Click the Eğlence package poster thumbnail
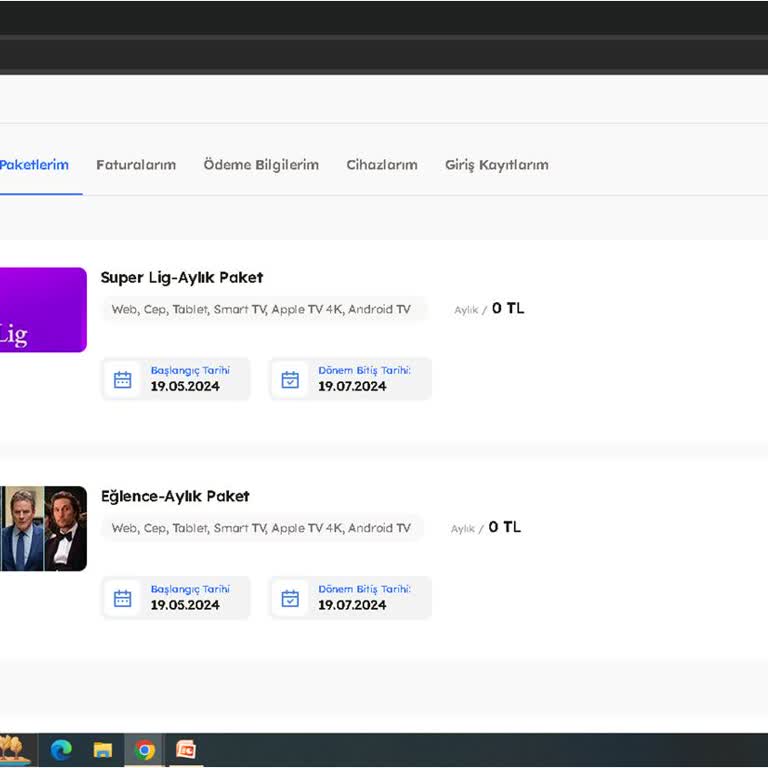Image resolution: width=768 pixels, height=768 pixels. [43, 529]
